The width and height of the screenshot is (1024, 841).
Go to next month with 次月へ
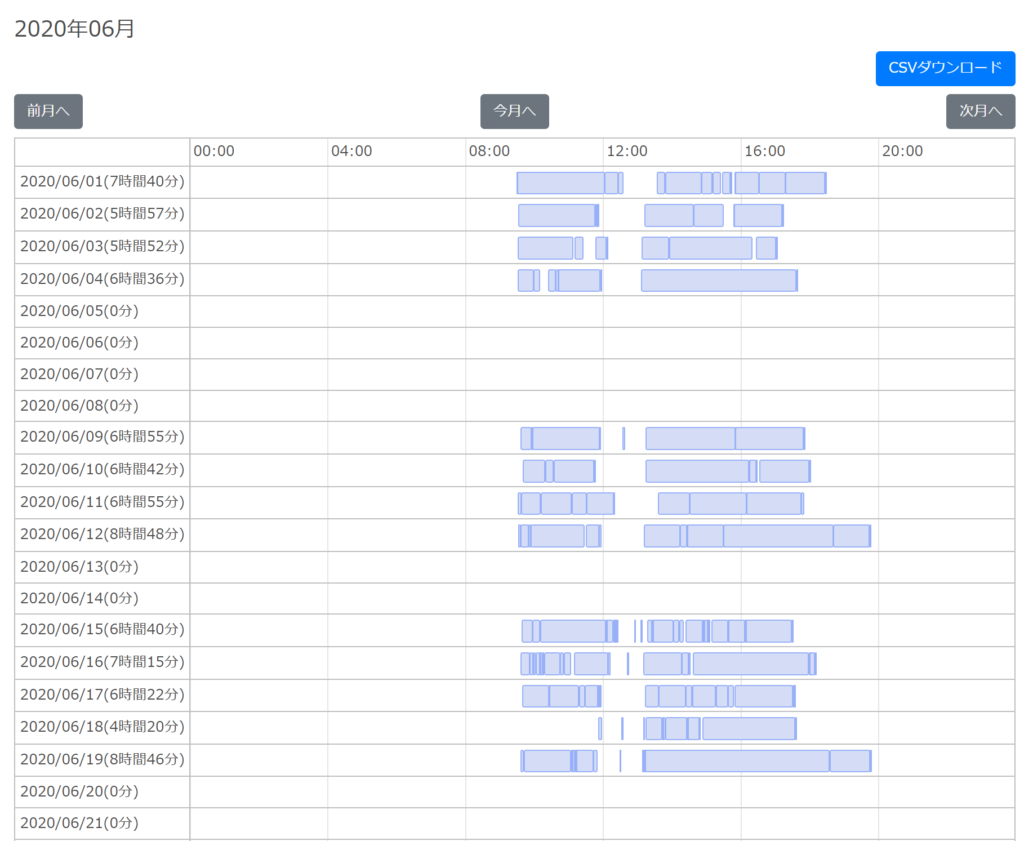(980, 111)
